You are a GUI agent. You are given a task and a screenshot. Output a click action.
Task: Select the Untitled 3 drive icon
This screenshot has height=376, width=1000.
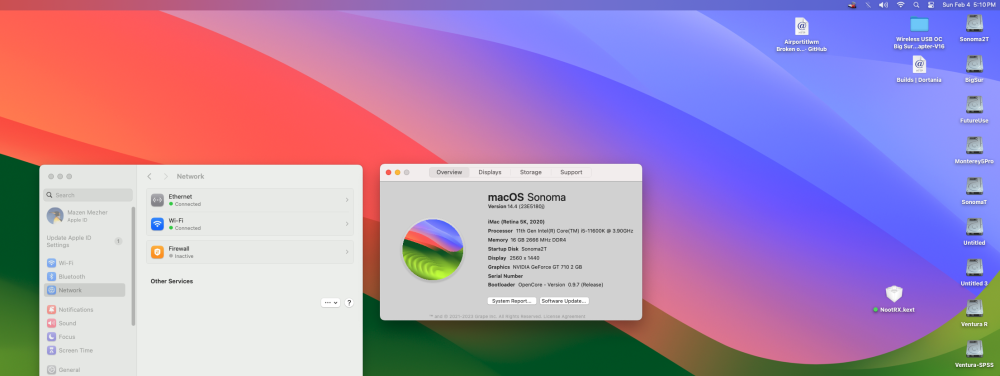[x=974, y=268]
